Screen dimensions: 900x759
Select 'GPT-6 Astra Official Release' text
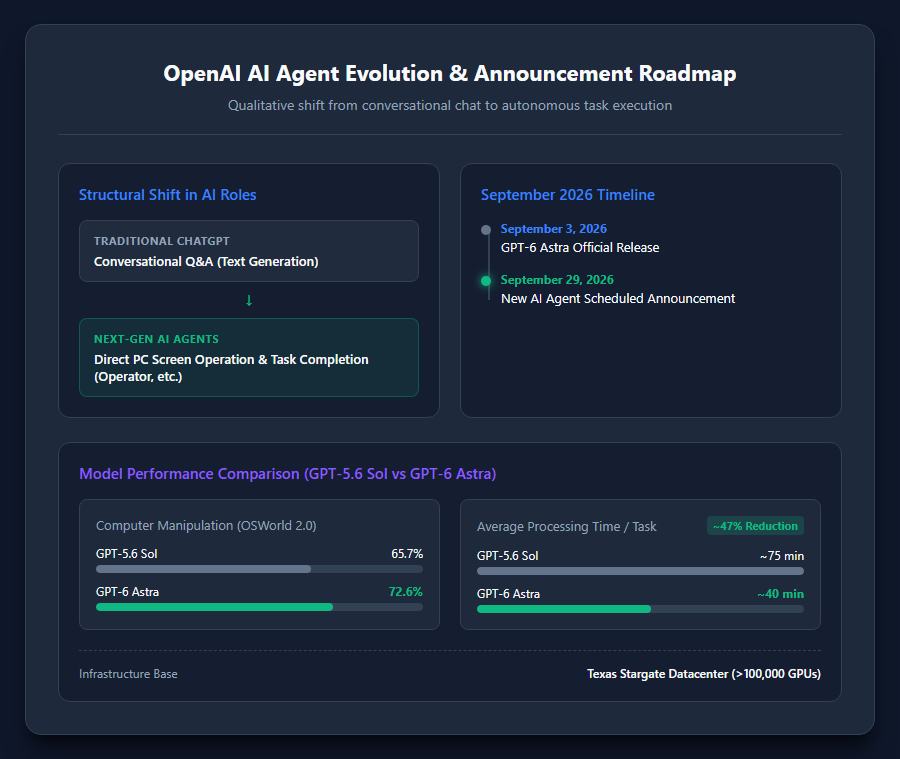tap(580, 247)
